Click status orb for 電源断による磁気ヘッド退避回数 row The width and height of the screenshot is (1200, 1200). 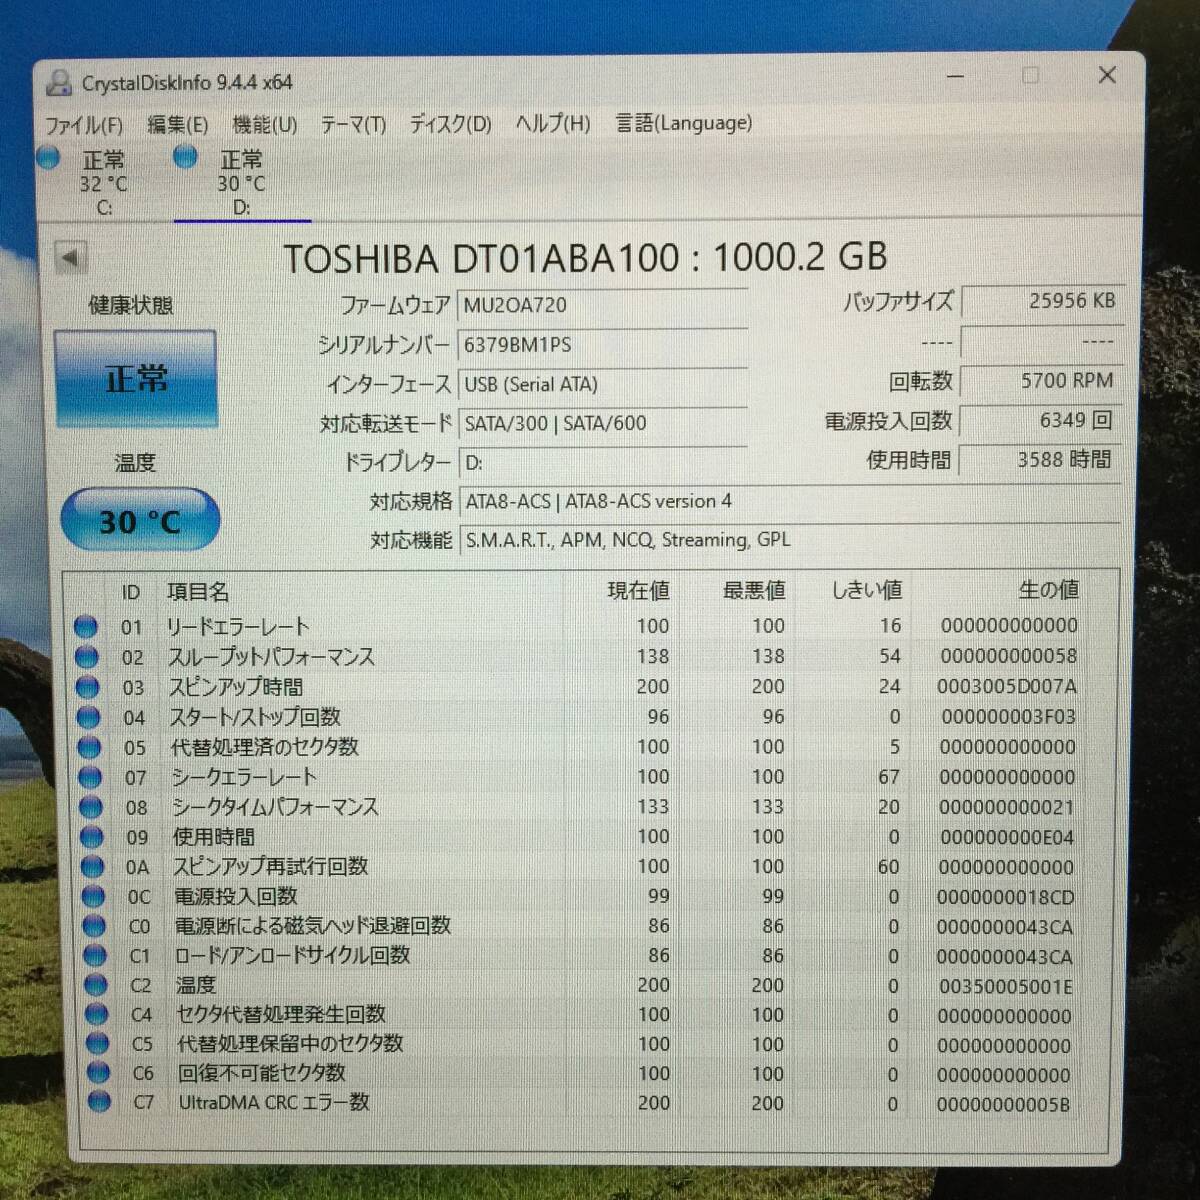click(x=95, y=926)
